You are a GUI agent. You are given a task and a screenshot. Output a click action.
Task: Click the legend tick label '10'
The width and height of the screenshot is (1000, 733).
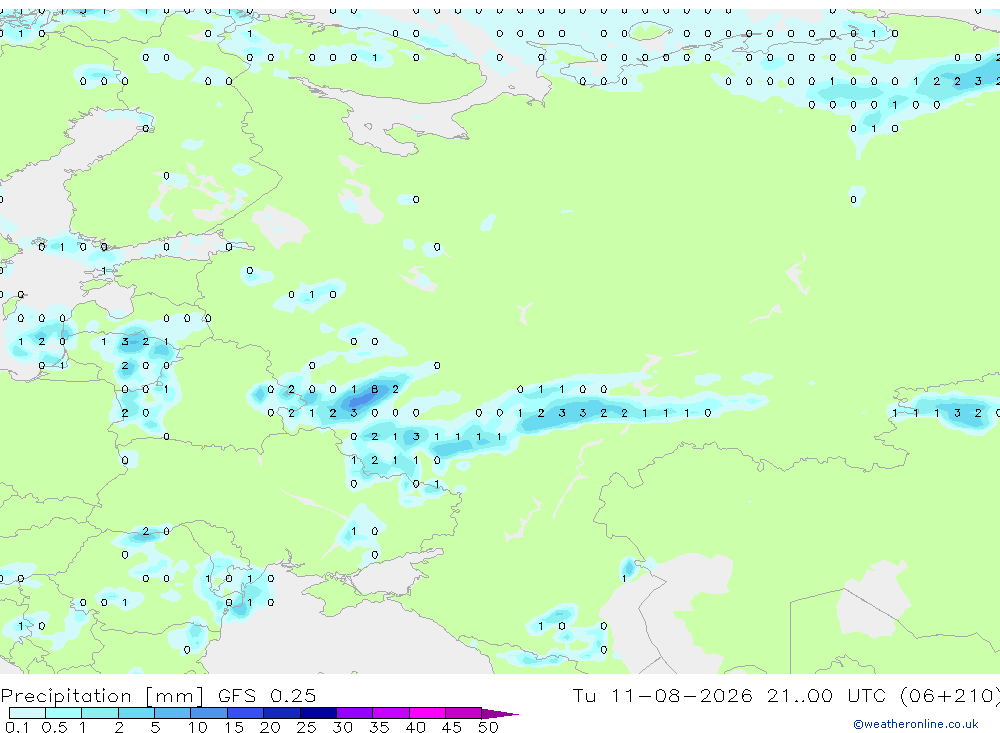tap(198, 727)
